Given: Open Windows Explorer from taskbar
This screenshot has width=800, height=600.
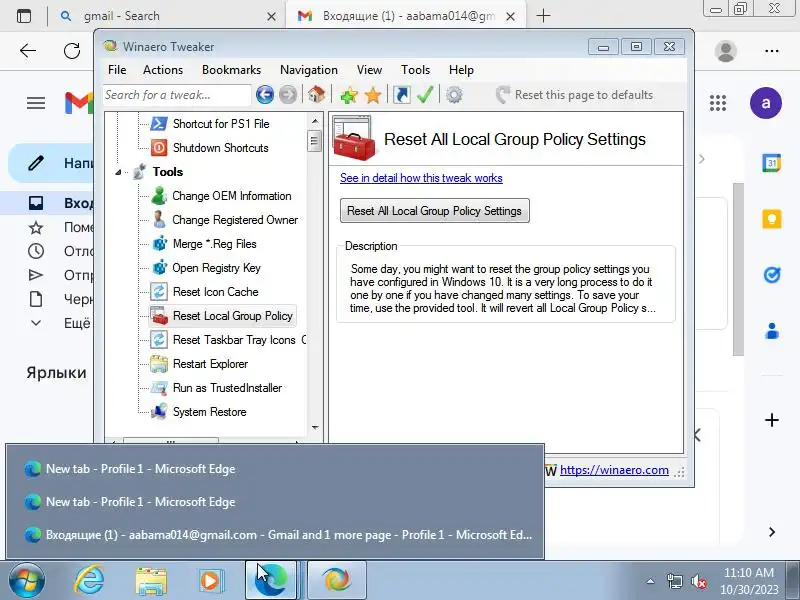Looking at the screenshot, I should coord(151,580).
